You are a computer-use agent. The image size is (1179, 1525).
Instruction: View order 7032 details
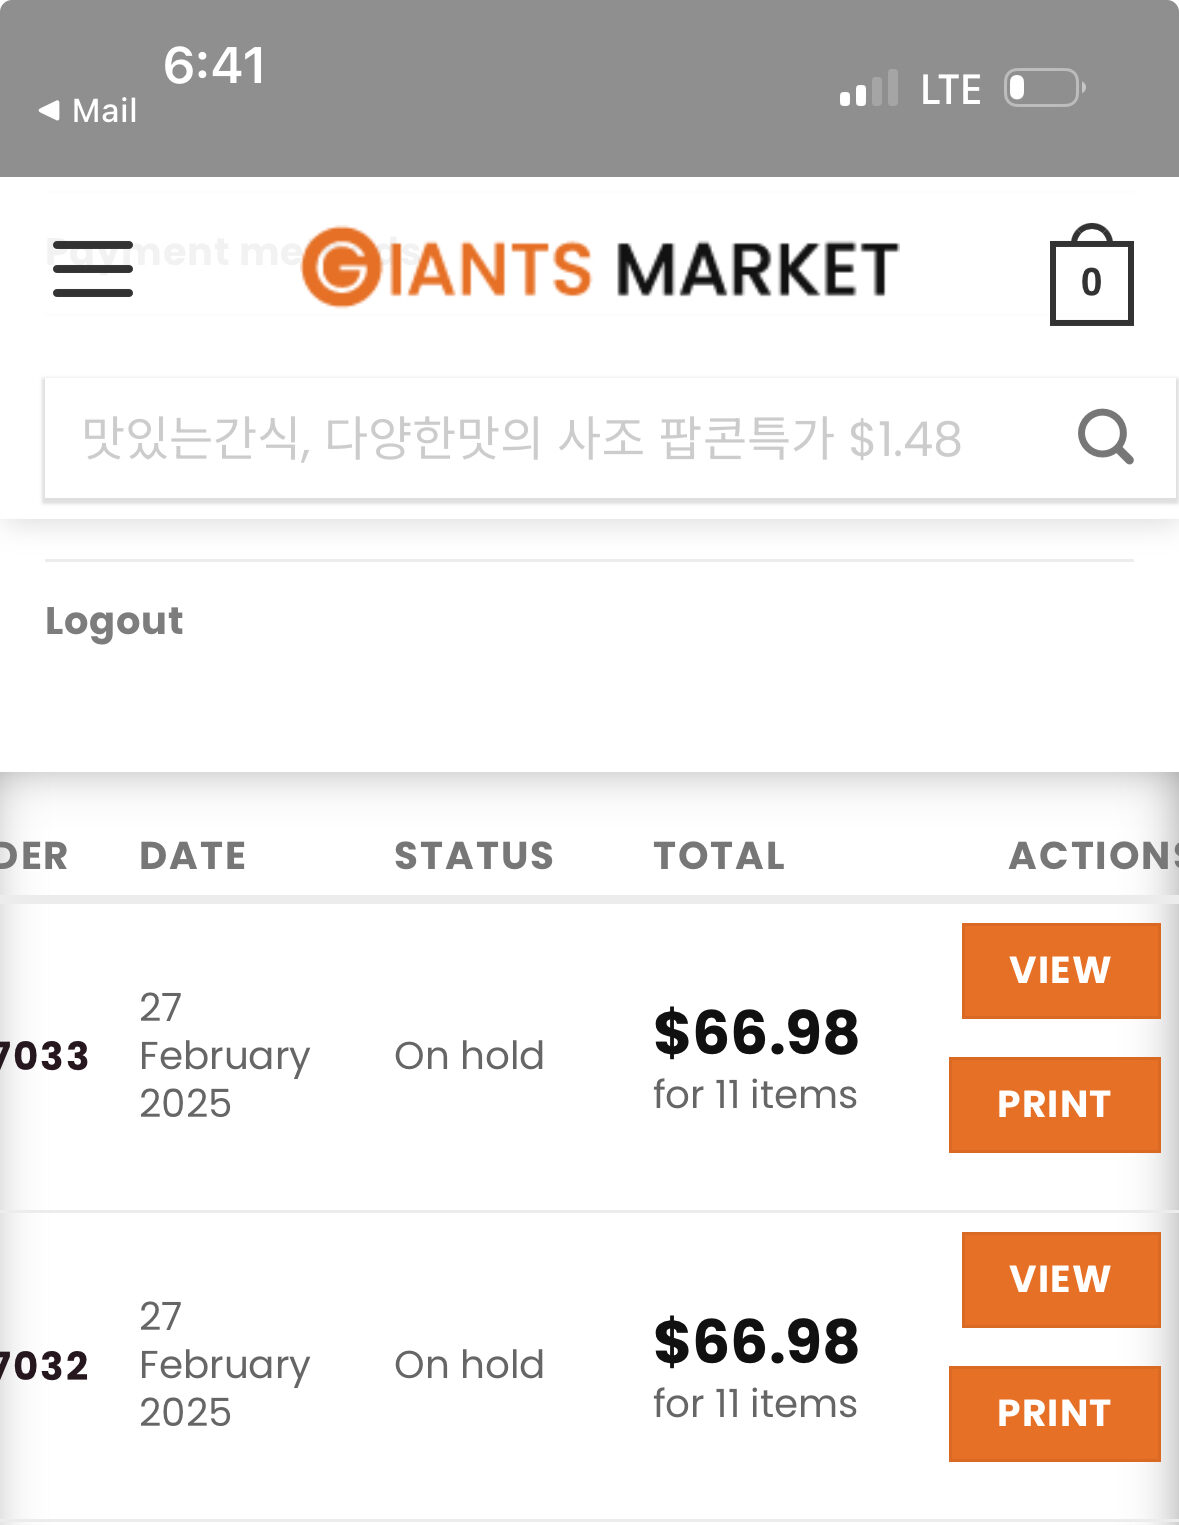1061,1280
